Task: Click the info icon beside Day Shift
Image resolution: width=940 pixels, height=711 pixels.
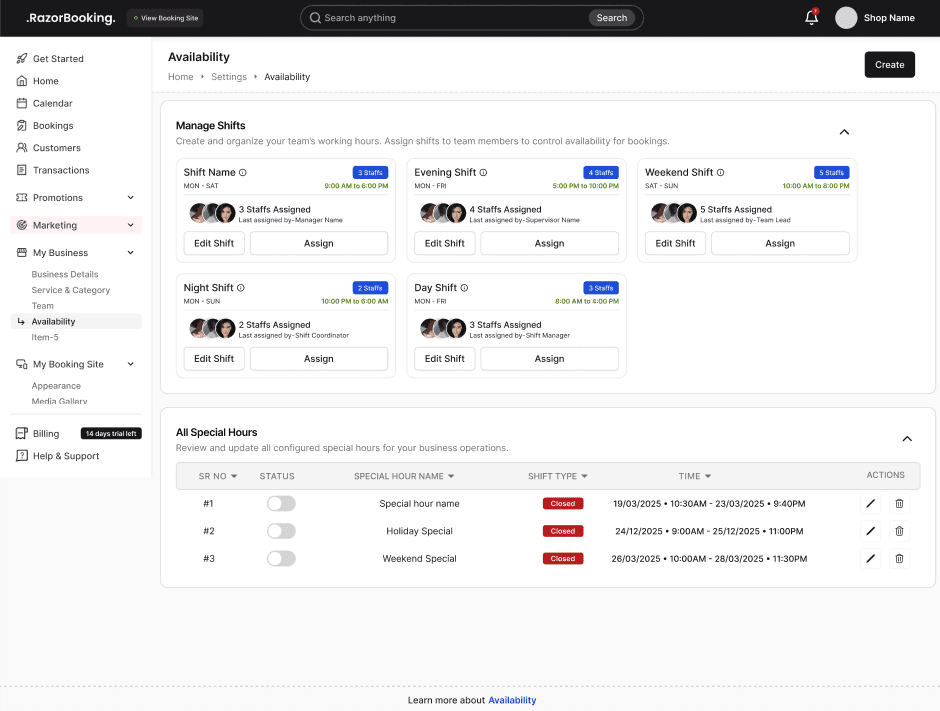Action: 464,288
